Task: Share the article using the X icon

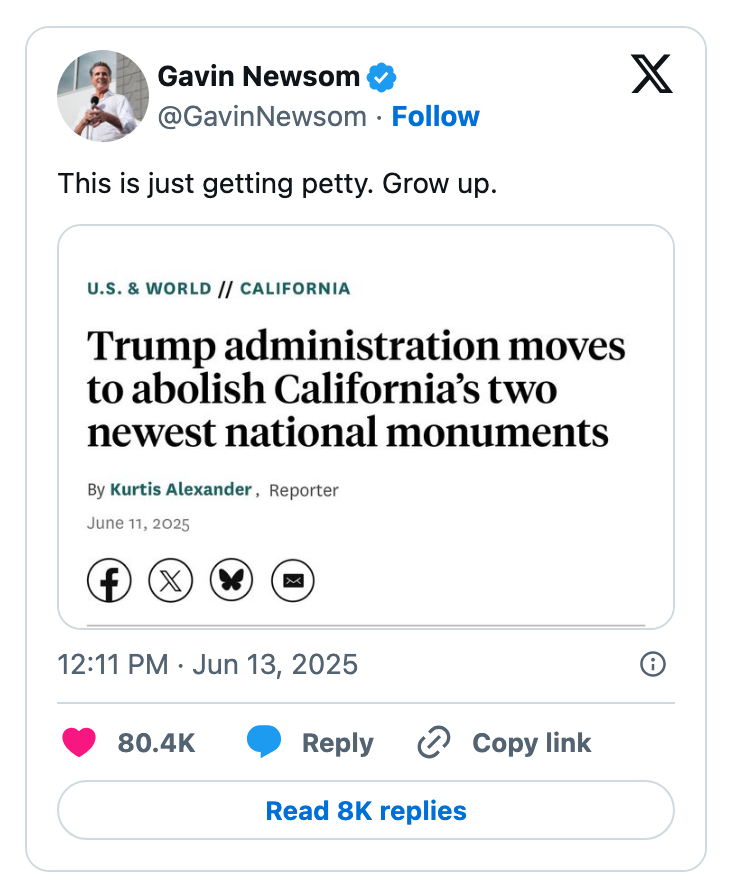Action: pyautogui.click(x=171, y=580)
